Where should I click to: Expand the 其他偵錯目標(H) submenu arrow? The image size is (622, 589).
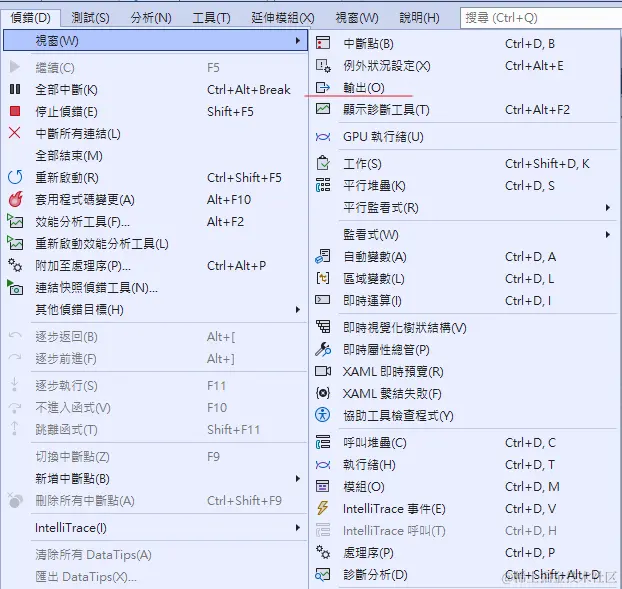click(x=298, y=309)
